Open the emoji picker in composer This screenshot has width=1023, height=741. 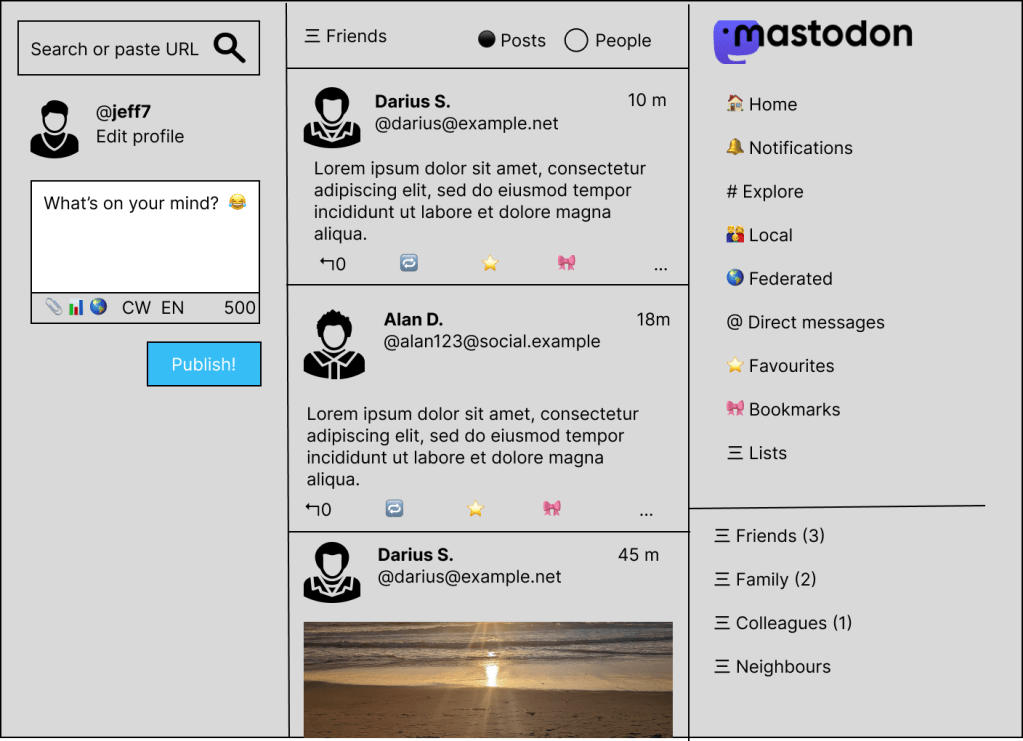237,203
